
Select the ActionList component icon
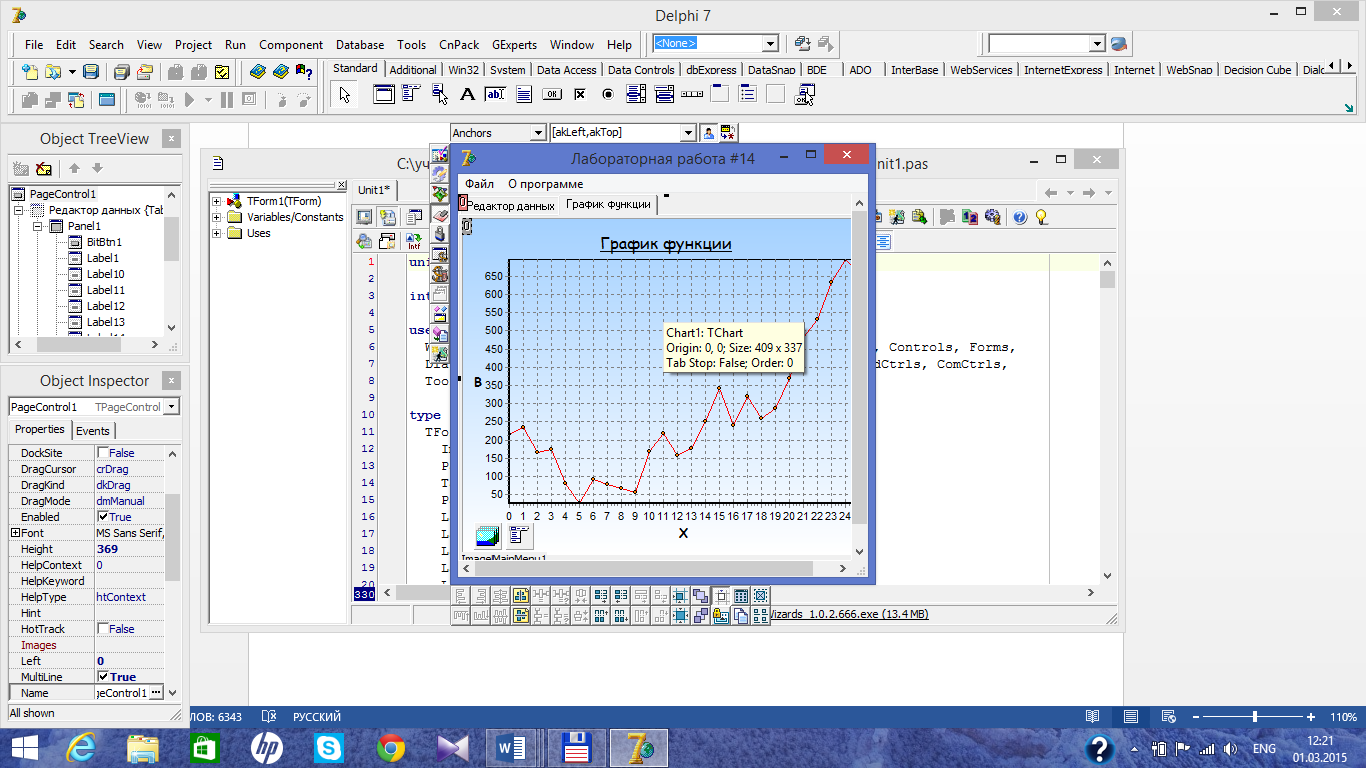pyautogui.click(x=804, y=95)
